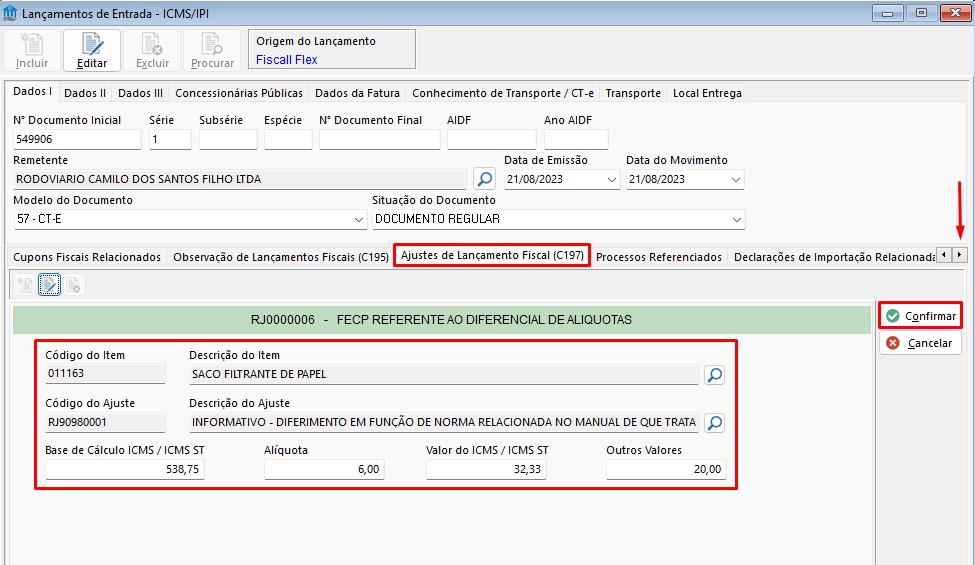Switch to the Transporte tab
The width and height of the screenshot is (975, 565).
tap(633, 93)
